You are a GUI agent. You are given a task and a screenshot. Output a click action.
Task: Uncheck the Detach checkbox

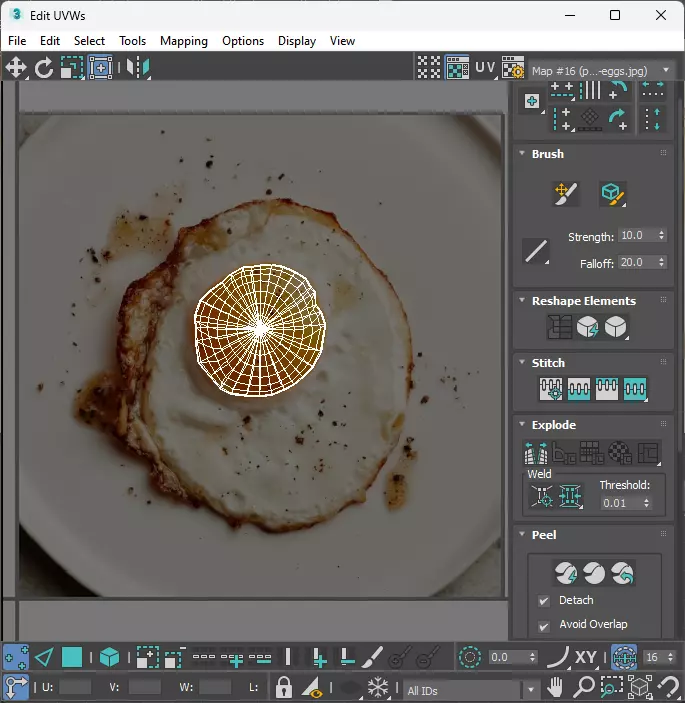coord(544,601)
